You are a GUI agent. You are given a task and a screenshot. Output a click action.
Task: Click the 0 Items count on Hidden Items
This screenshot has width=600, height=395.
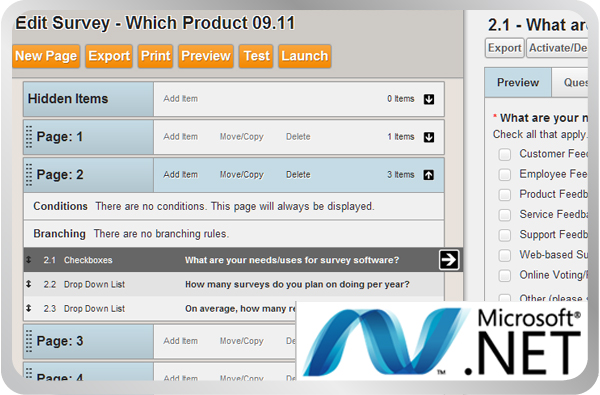[x=401, y=99]
